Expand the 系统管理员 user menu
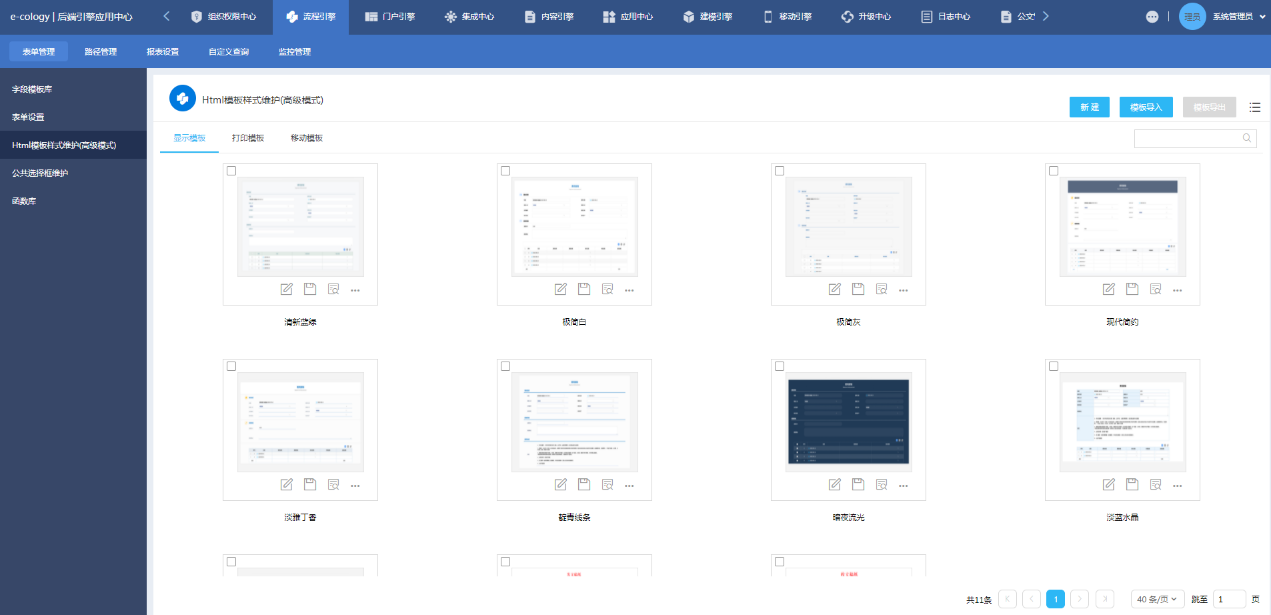 click(x=1225, y=17)
